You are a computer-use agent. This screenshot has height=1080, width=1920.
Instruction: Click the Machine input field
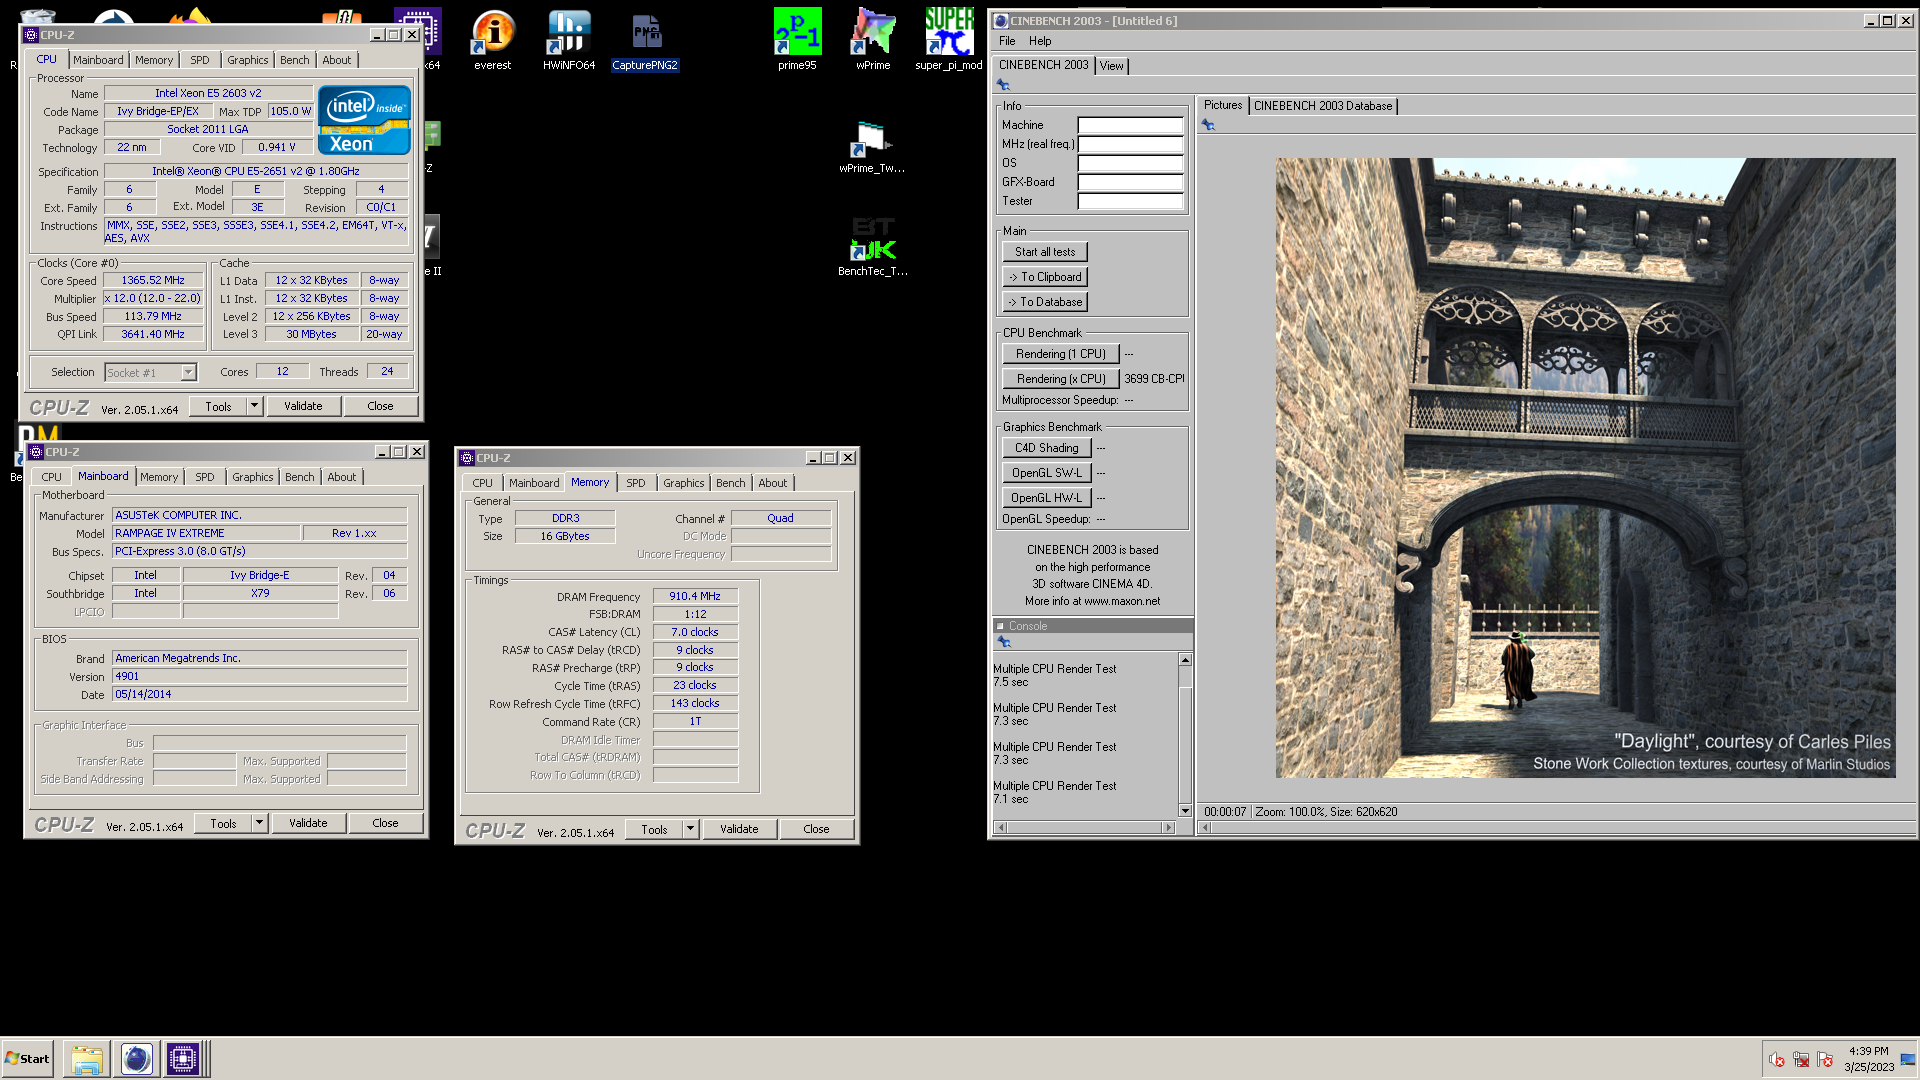(1130, 126)
